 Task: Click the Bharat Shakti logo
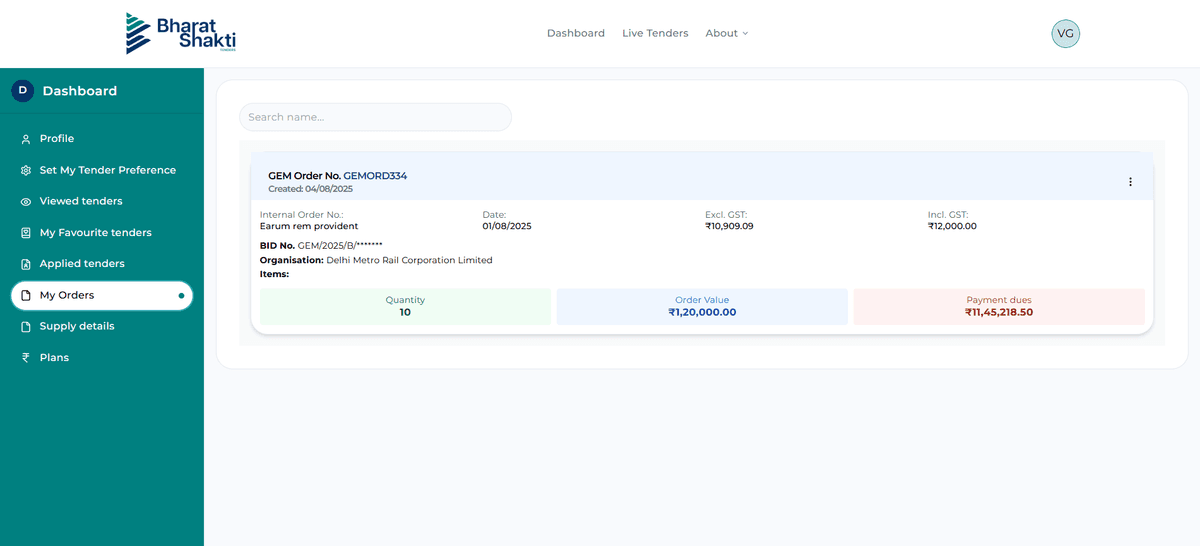tap(181, 33)
